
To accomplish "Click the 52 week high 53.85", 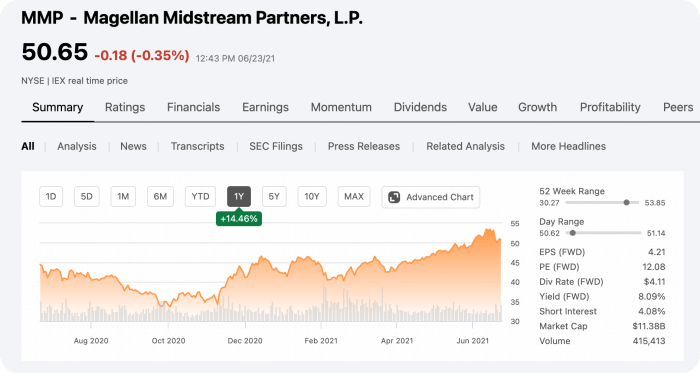I will 655,203.
